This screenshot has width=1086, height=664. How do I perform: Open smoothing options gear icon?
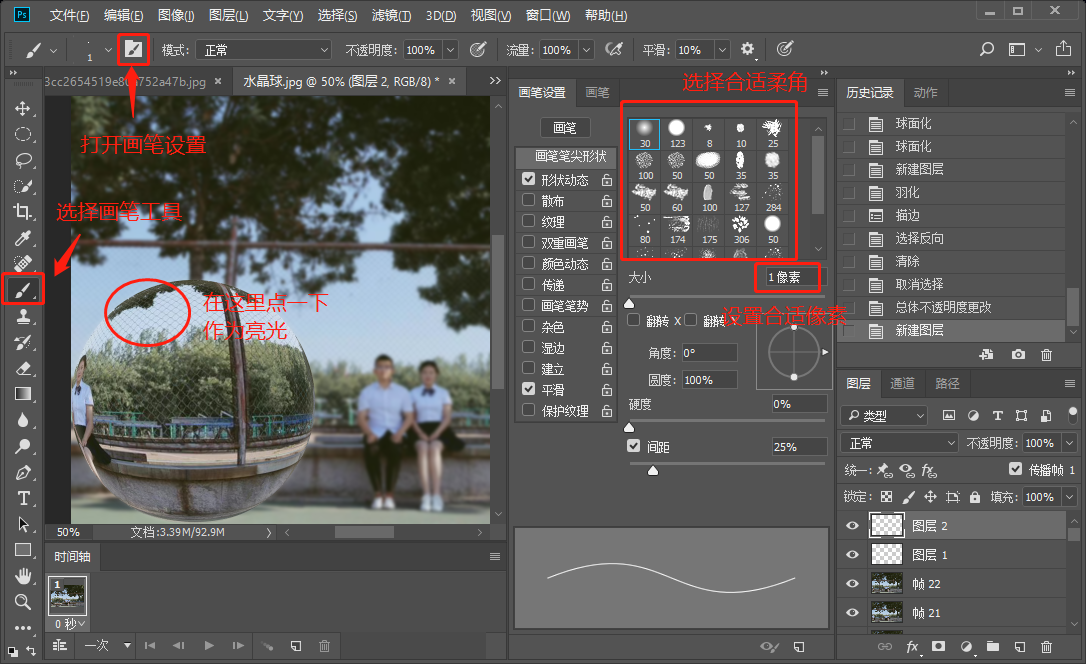click(x=747, y=49)
